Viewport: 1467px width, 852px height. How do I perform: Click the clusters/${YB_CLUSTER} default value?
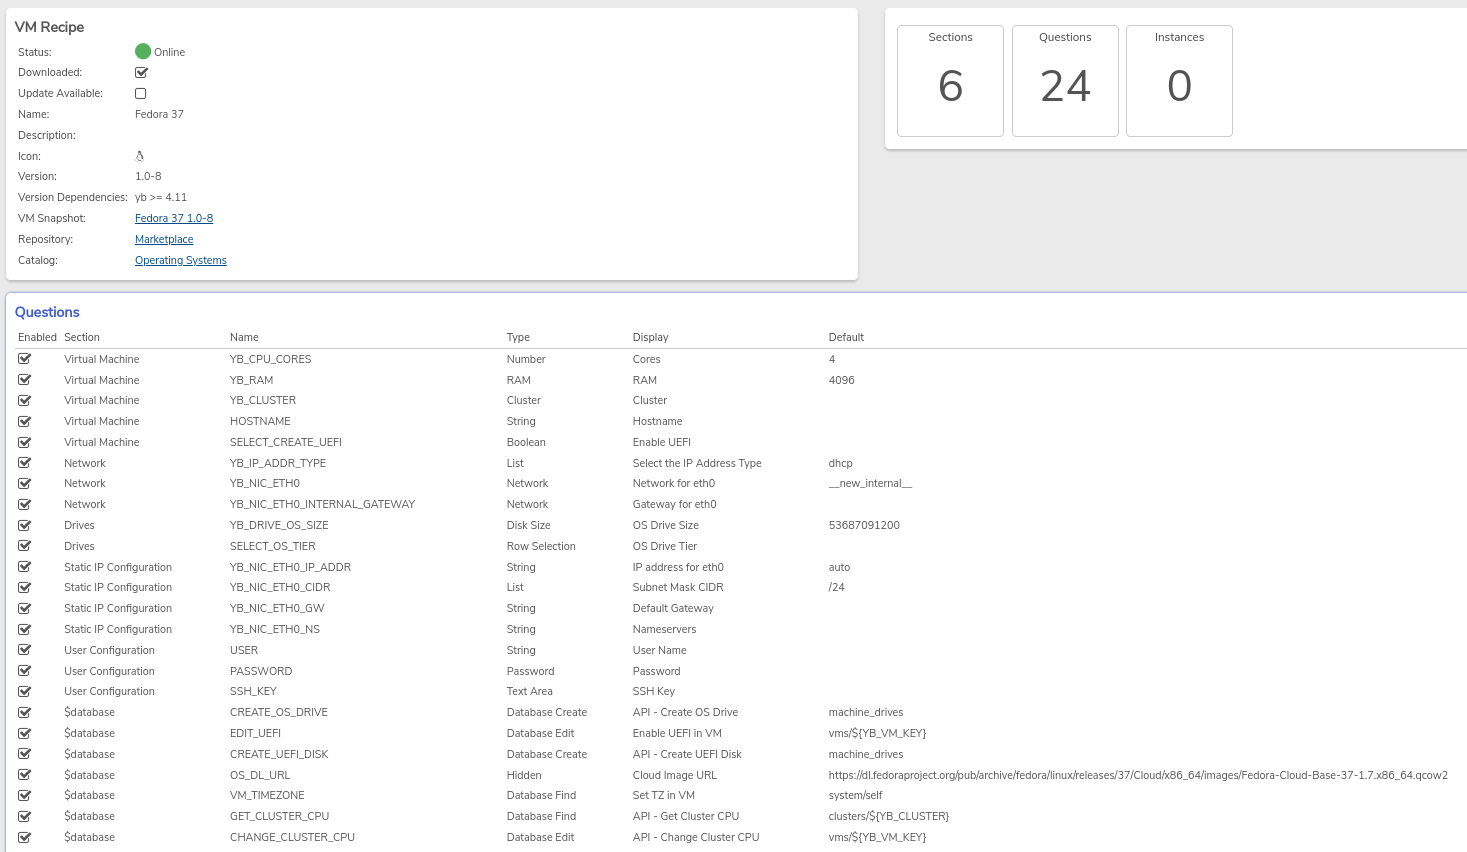point(889,816)
